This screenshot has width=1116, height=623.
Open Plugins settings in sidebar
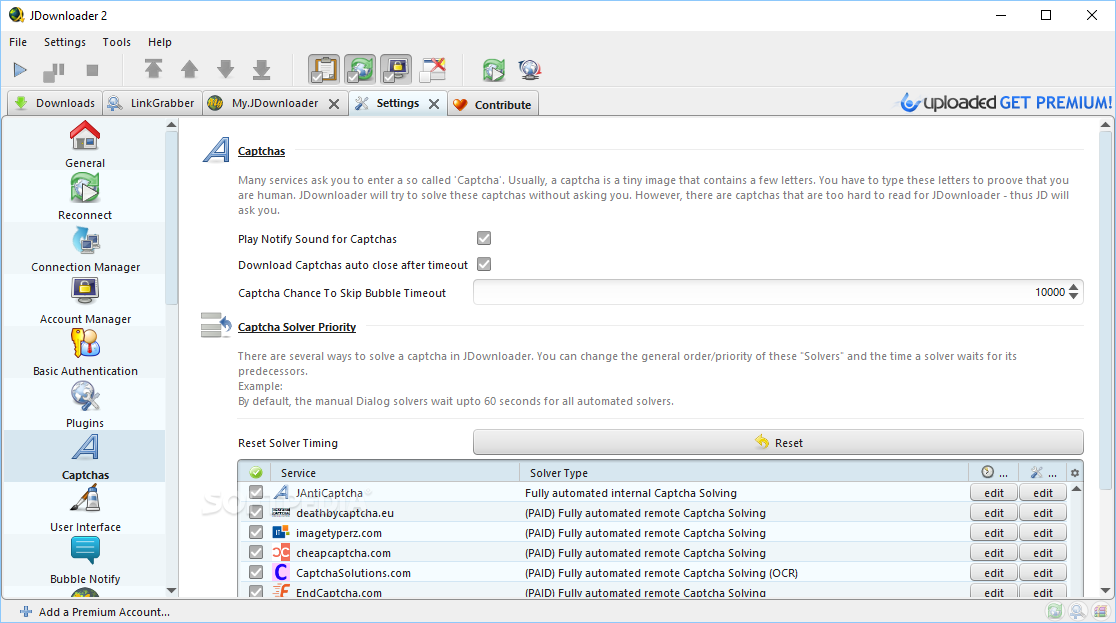tap(85, 404)
